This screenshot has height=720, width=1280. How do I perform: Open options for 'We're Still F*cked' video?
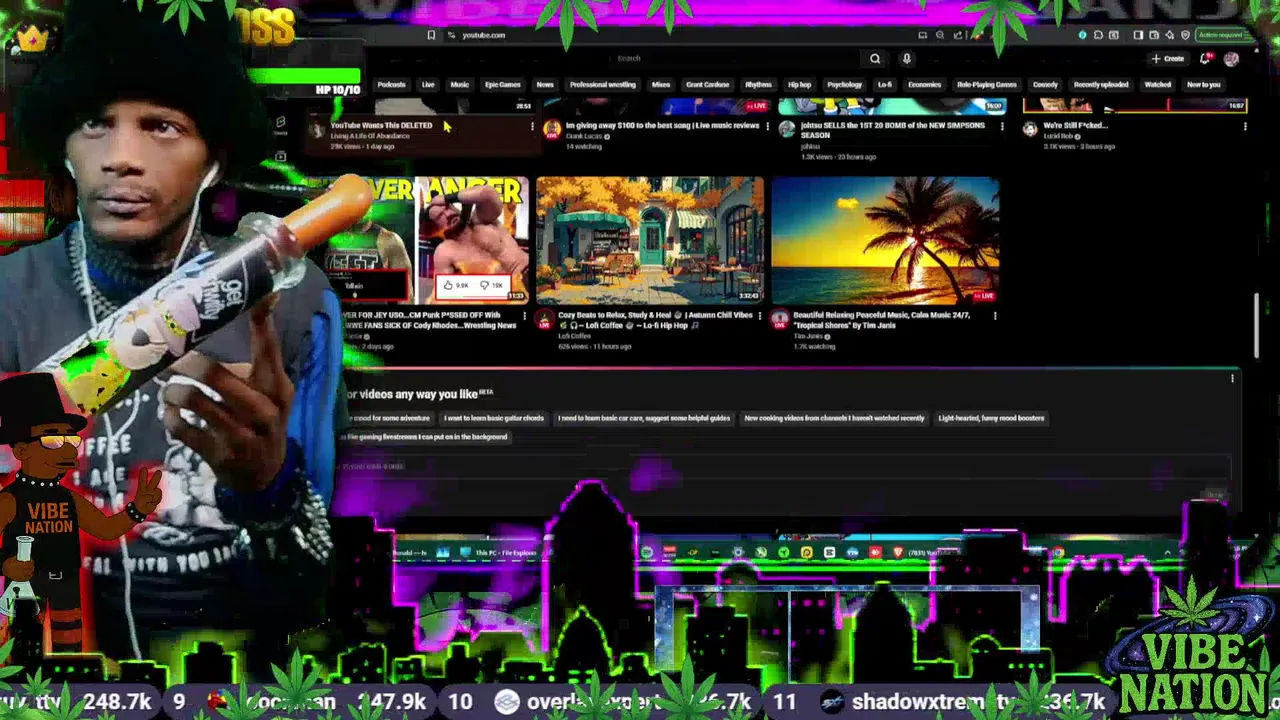click(1245, 127)
